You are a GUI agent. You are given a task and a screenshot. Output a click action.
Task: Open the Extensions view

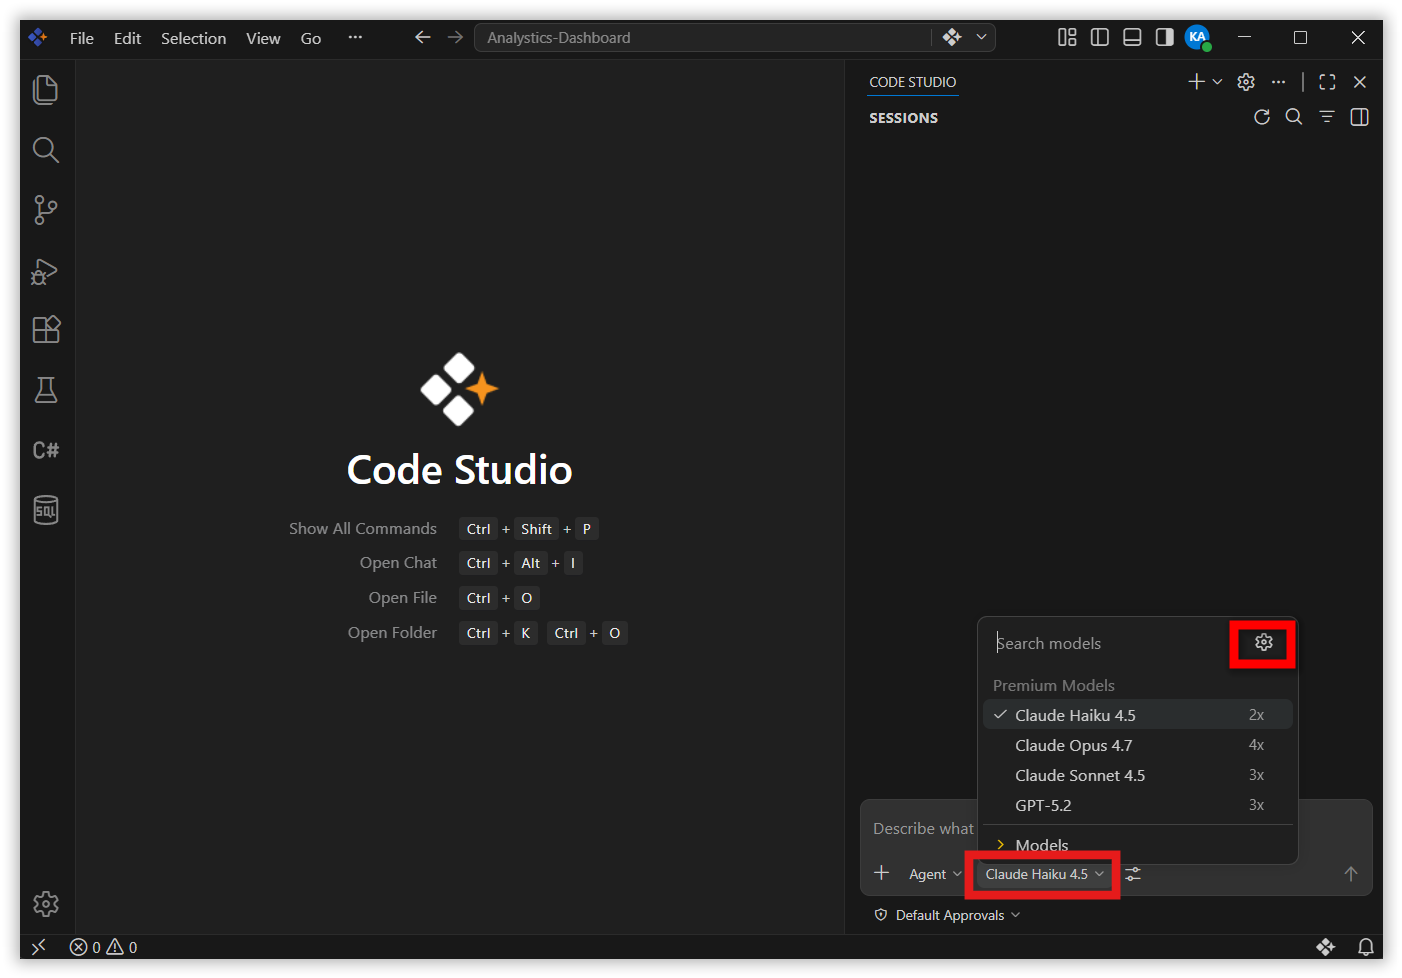(x=46, y=330)
